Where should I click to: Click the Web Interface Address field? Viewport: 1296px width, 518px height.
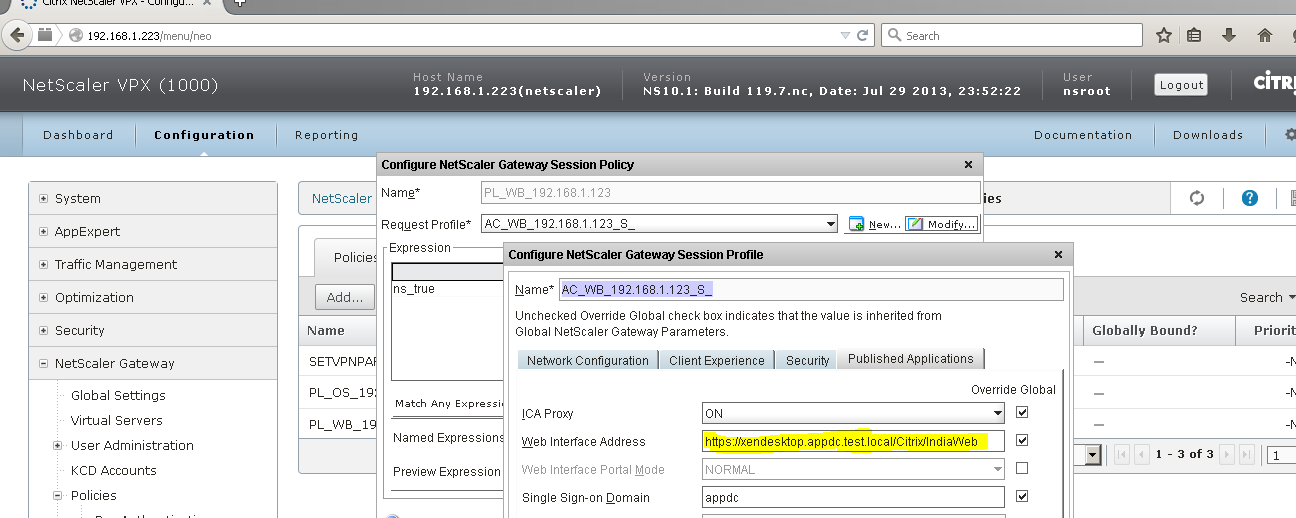(853, 441)
